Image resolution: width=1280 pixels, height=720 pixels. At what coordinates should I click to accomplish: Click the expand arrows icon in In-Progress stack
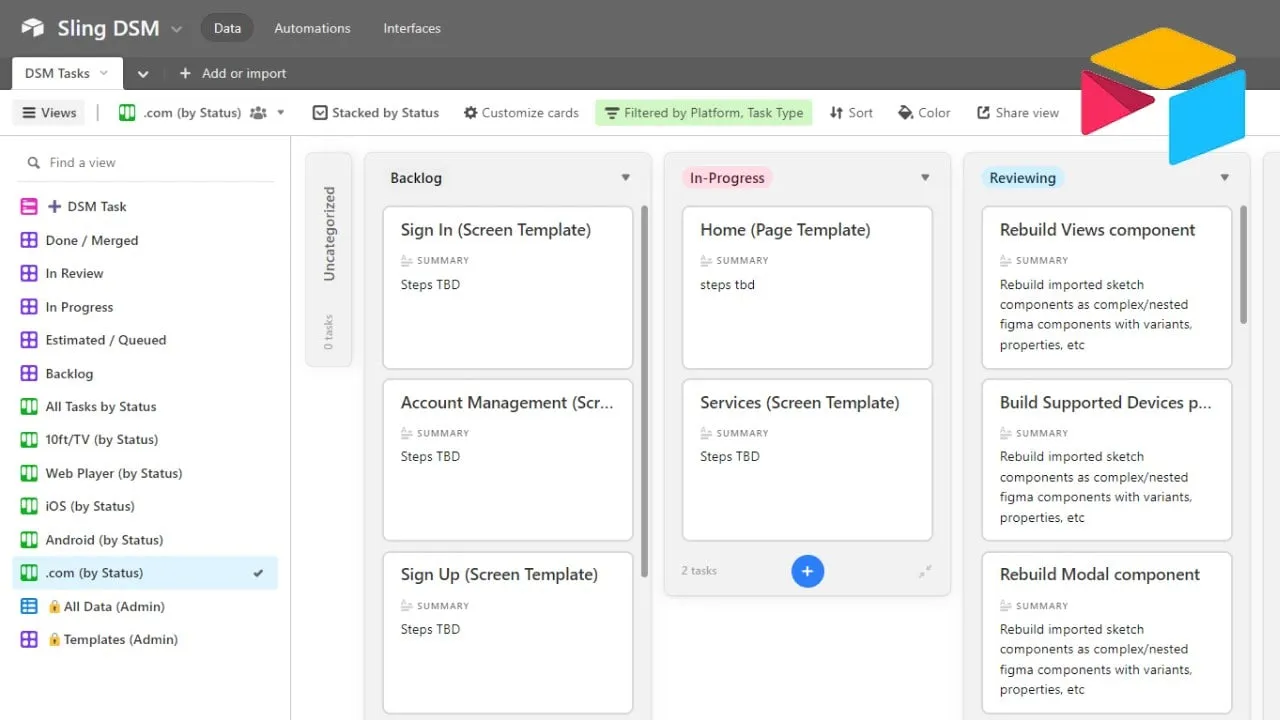tap(925, 571)
